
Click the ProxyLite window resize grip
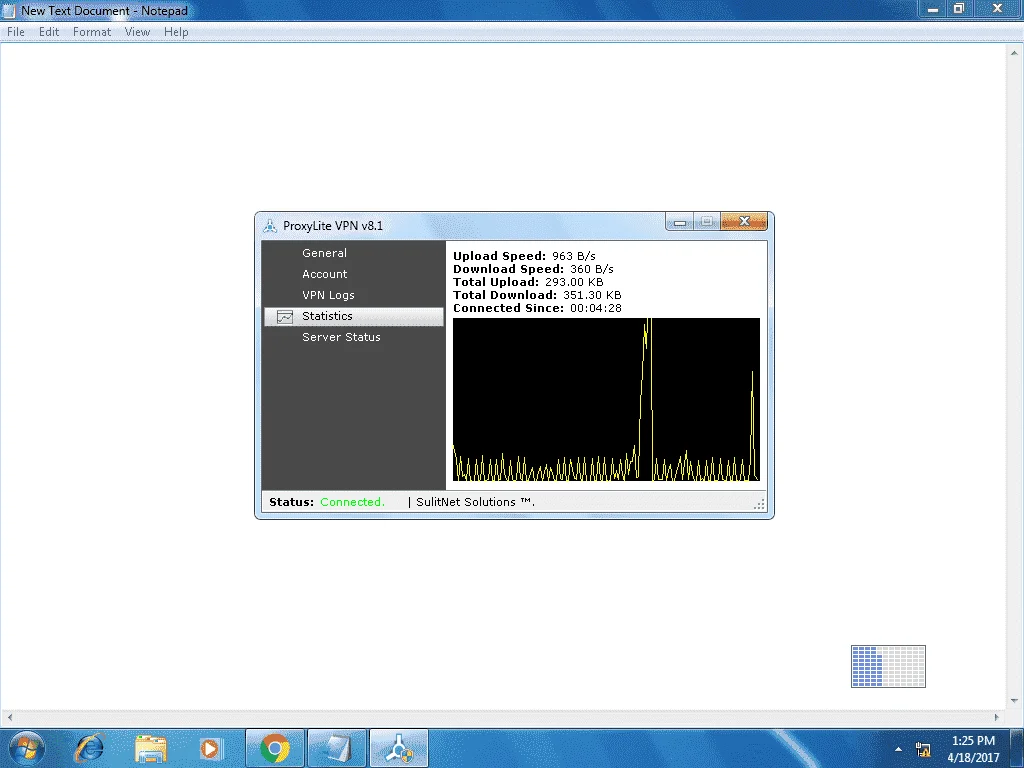point(760,504)
